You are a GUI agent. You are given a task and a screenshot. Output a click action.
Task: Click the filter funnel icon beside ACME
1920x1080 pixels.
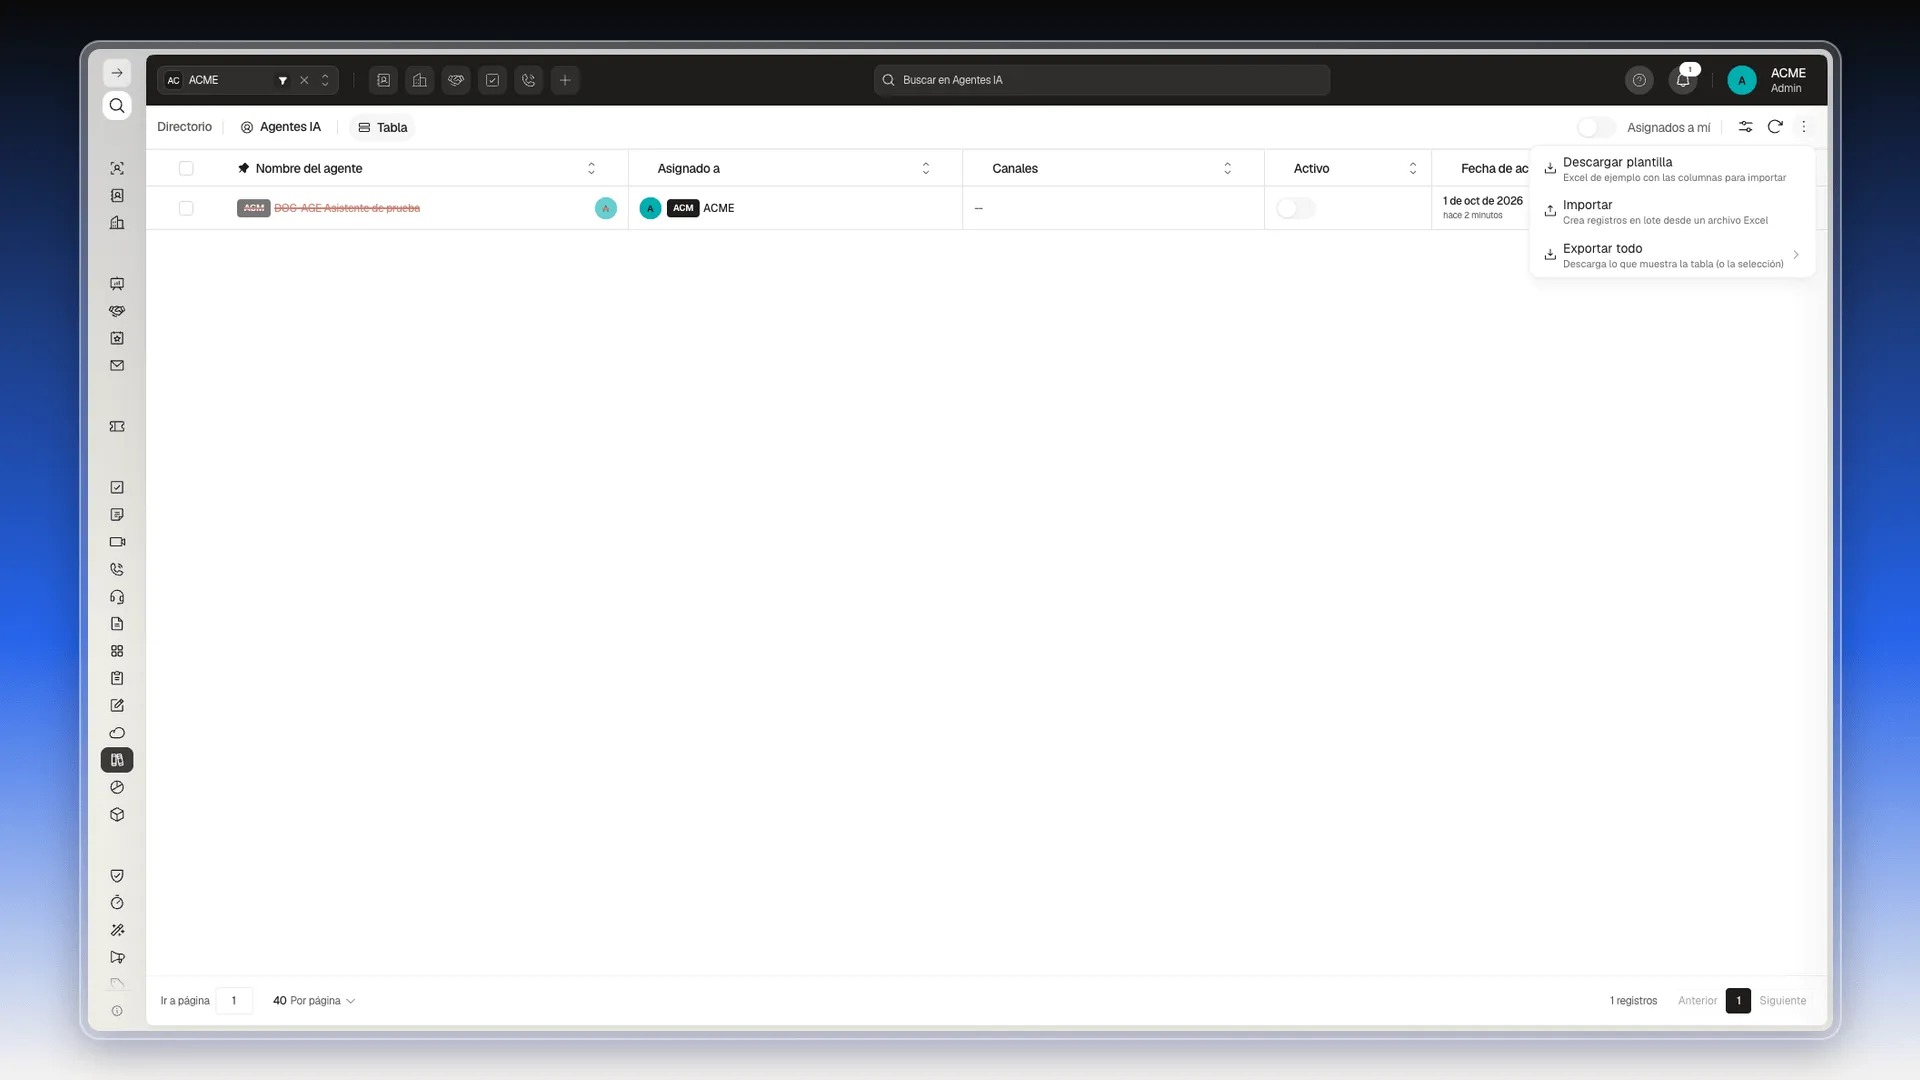point(283,80)
